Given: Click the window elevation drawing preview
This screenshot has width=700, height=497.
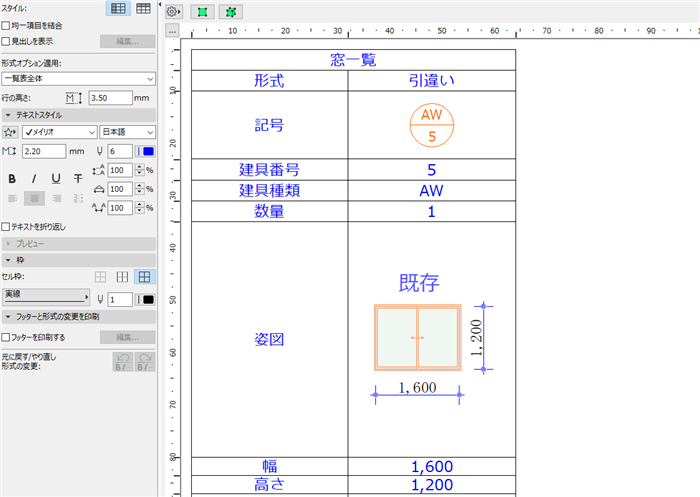Looking at the screenshot, I should tap(417, 338).
